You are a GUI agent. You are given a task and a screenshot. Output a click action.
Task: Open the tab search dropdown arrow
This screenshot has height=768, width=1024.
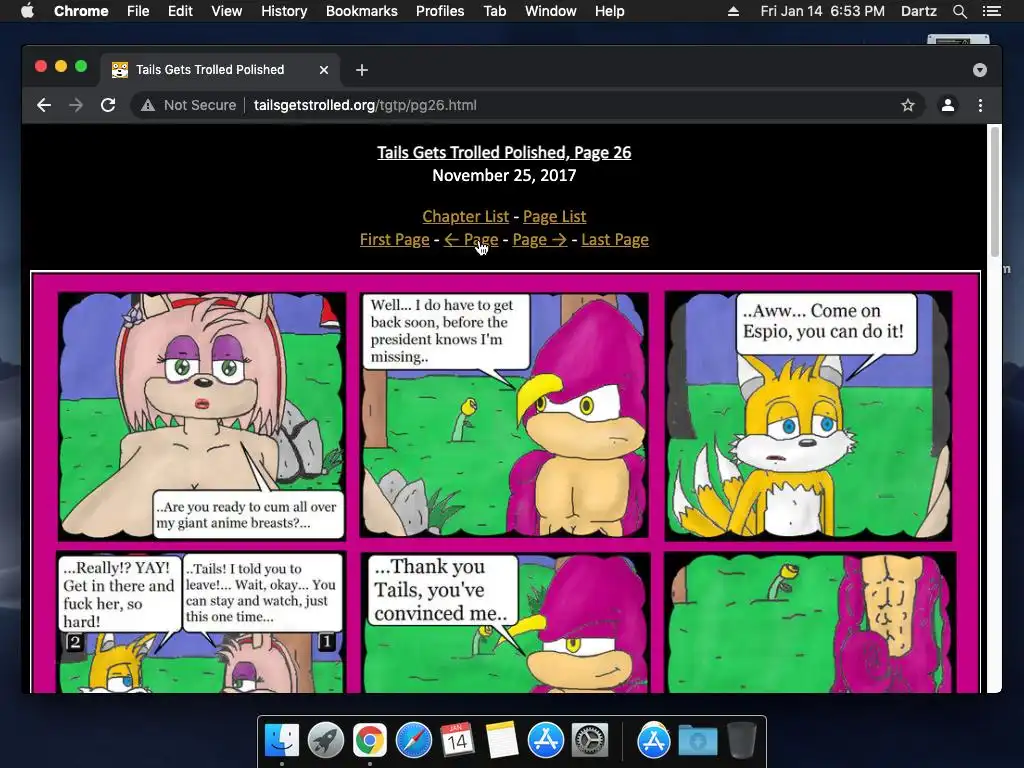pyautogui.click(x=980, y=70)
